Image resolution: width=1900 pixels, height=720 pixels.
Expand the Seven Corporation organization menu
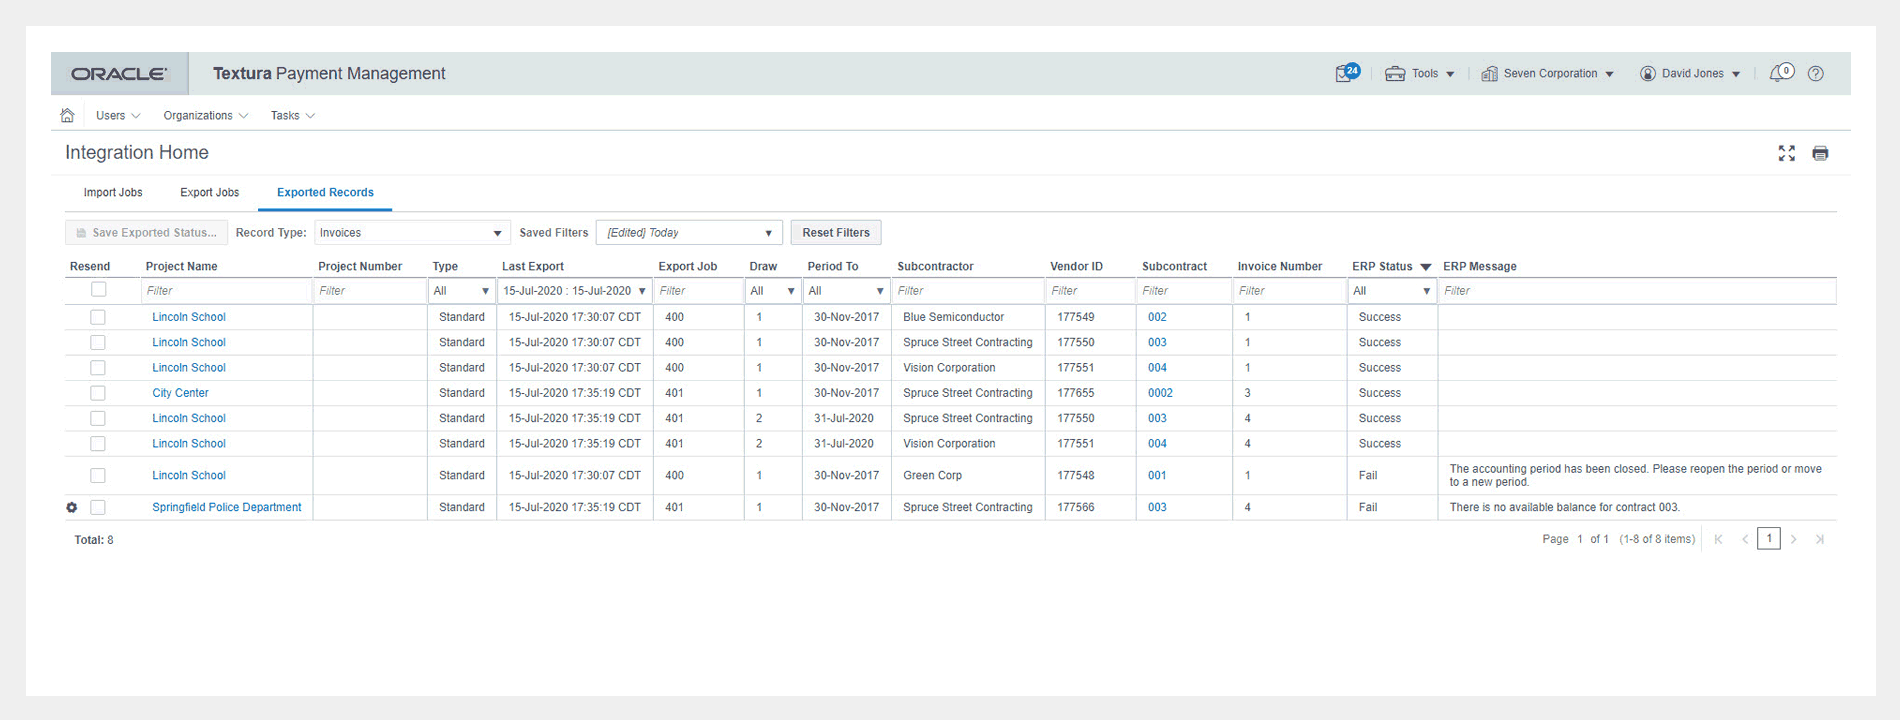point(1547,74)
